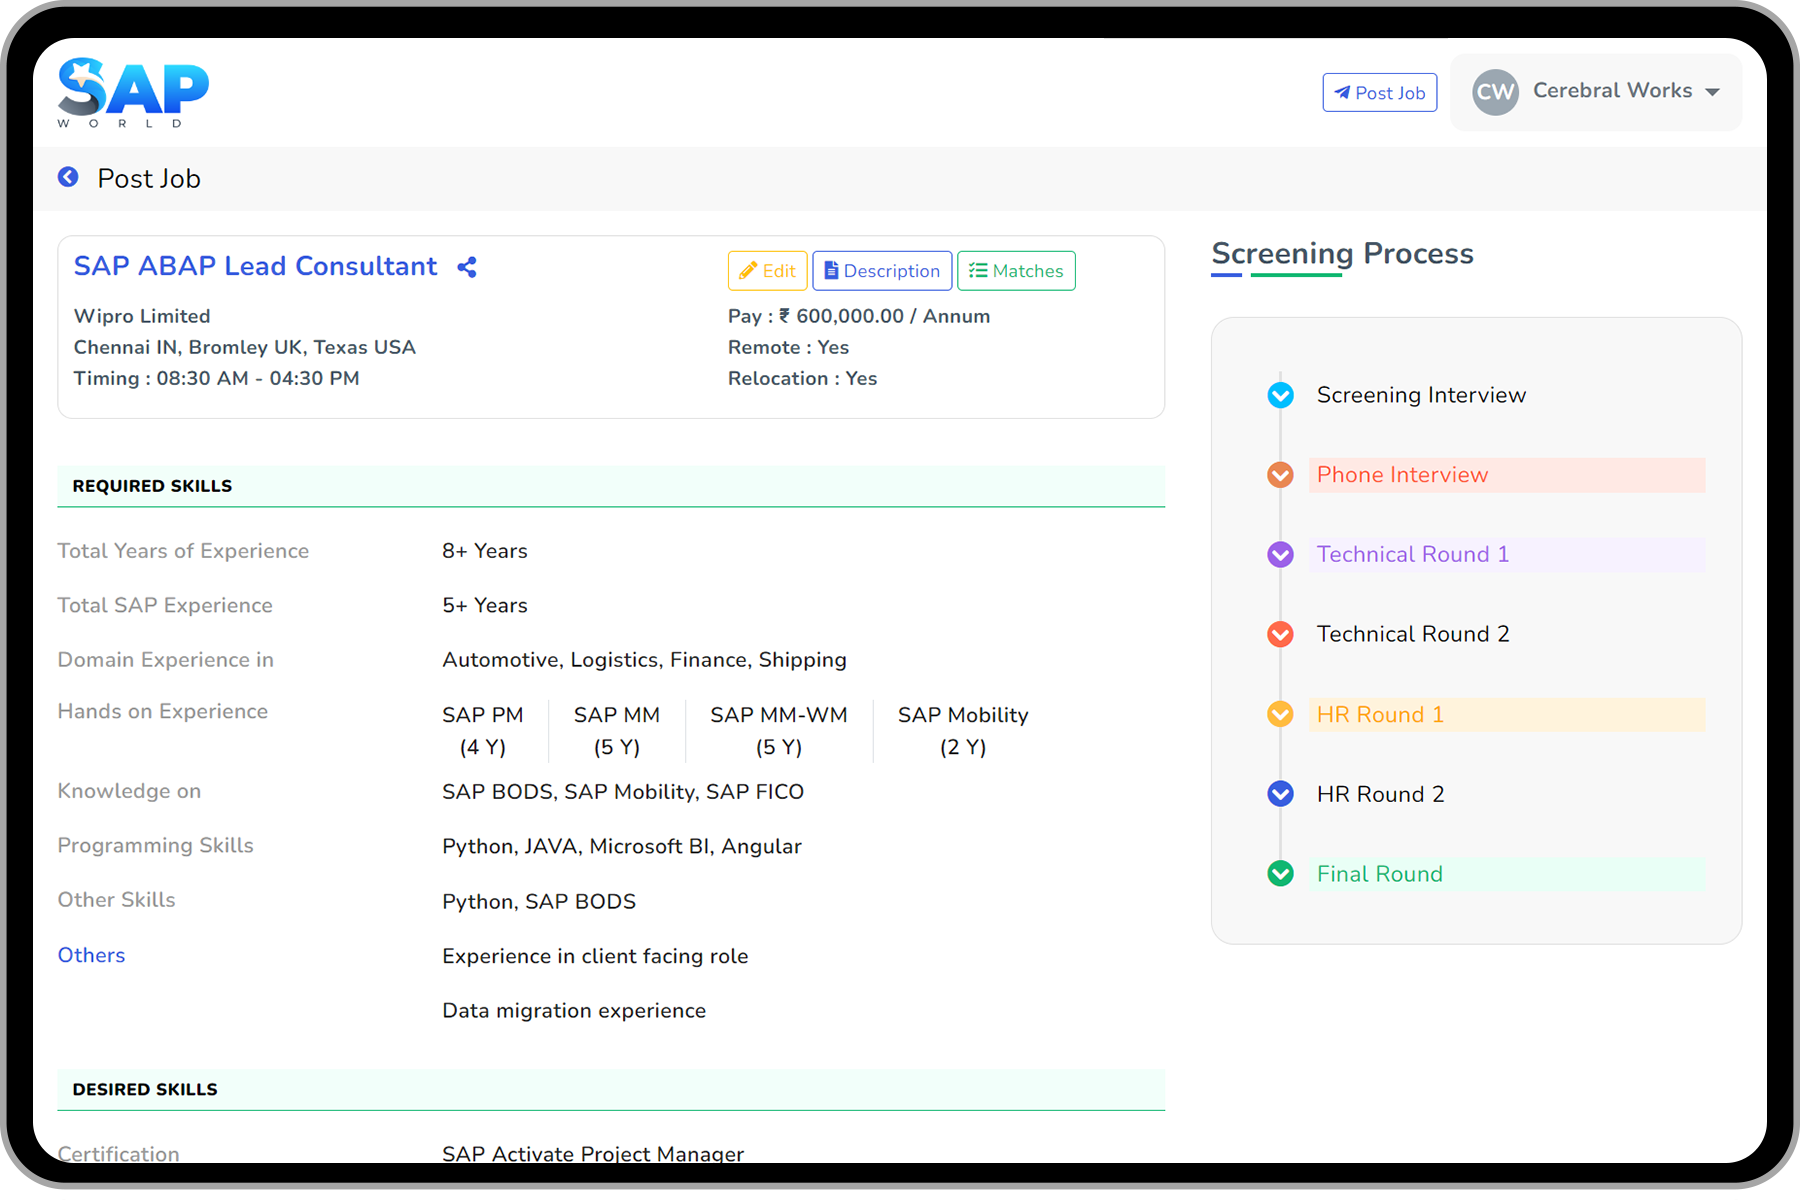Image resolution: width=1800 pixels, height=1200 pixels.
Task: Click the Desired Skills section header
Action: (611, 1089)
